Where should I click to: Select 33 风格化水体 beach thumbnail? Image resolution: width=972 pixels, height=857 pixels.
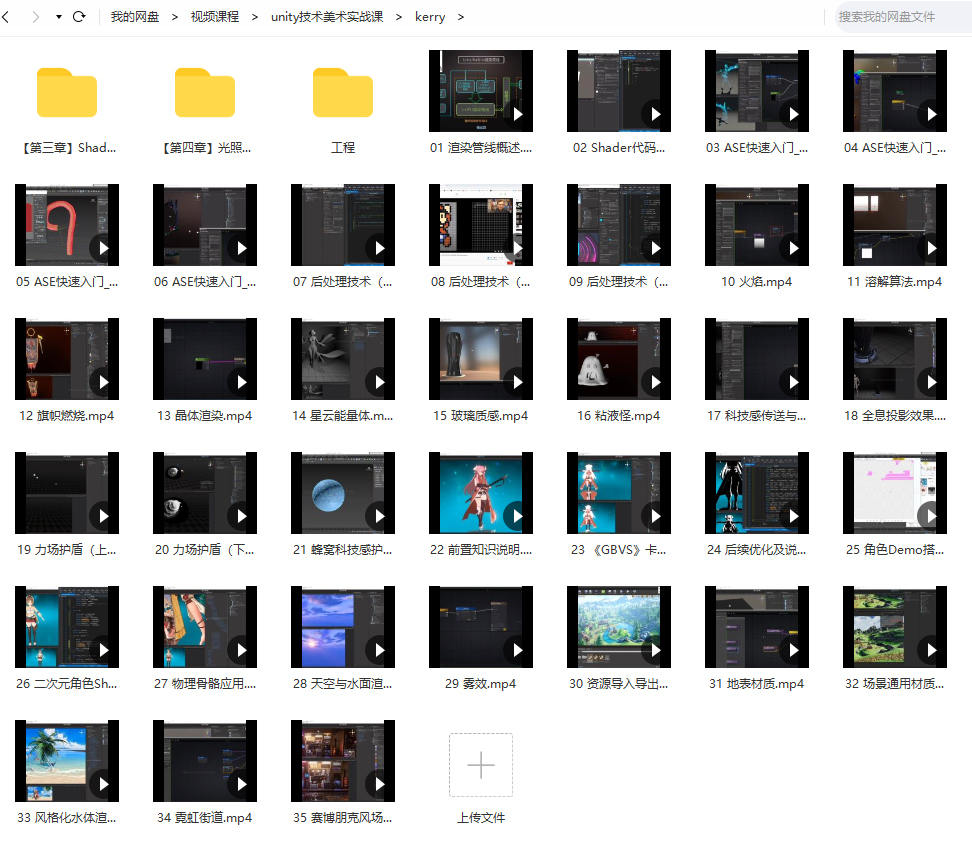67,761
